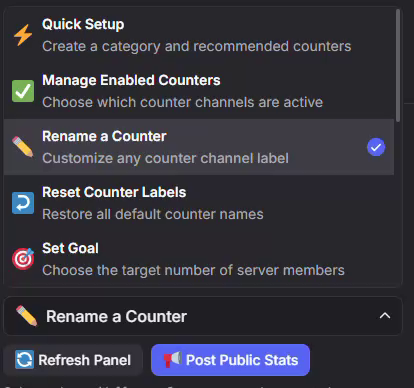This screenshot has height=388, width=414.
Task: Choose Manage Enabled Counters from the list
Action: [199, 91]
